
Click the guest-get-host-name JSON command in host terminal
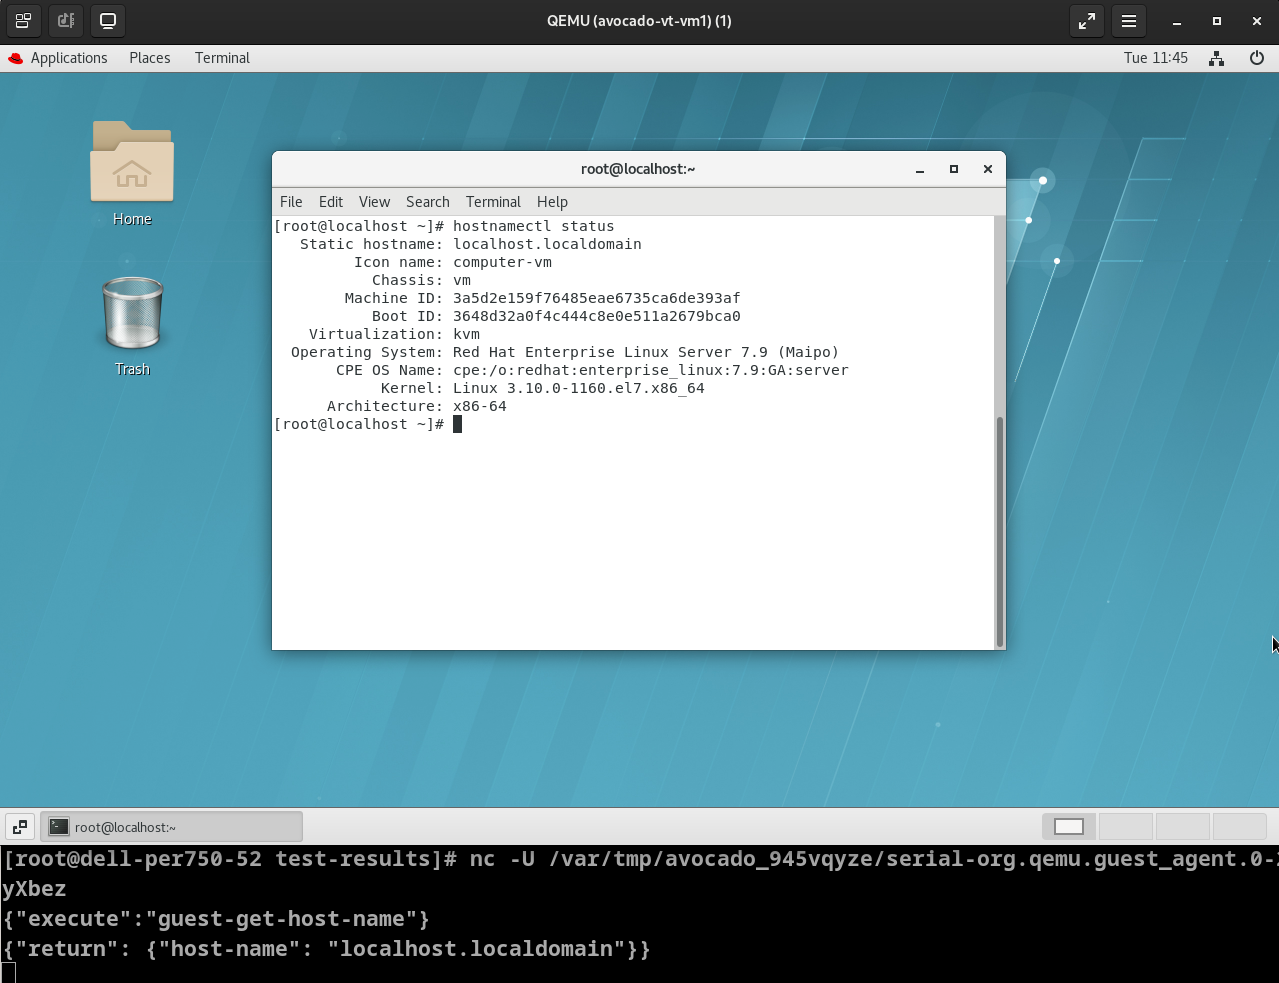coord(216,919)
